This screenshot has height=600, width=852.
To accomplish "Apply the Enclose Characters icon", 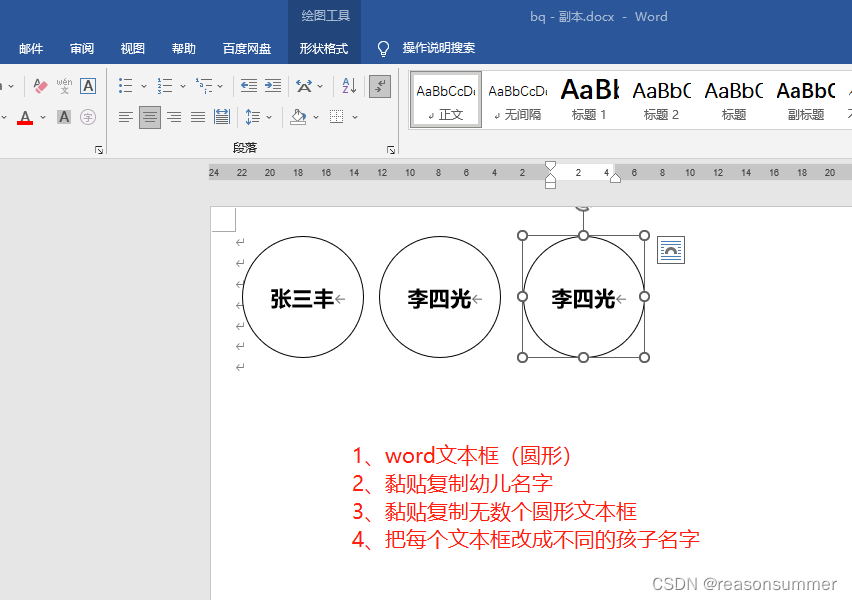I will tap(88, 116).
